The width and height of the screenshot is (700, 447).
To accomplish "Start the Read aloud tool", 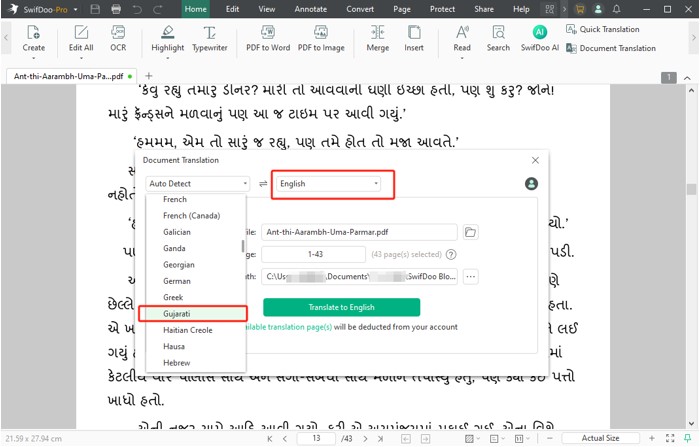I will pyautogui.click(x=462, y=39).
